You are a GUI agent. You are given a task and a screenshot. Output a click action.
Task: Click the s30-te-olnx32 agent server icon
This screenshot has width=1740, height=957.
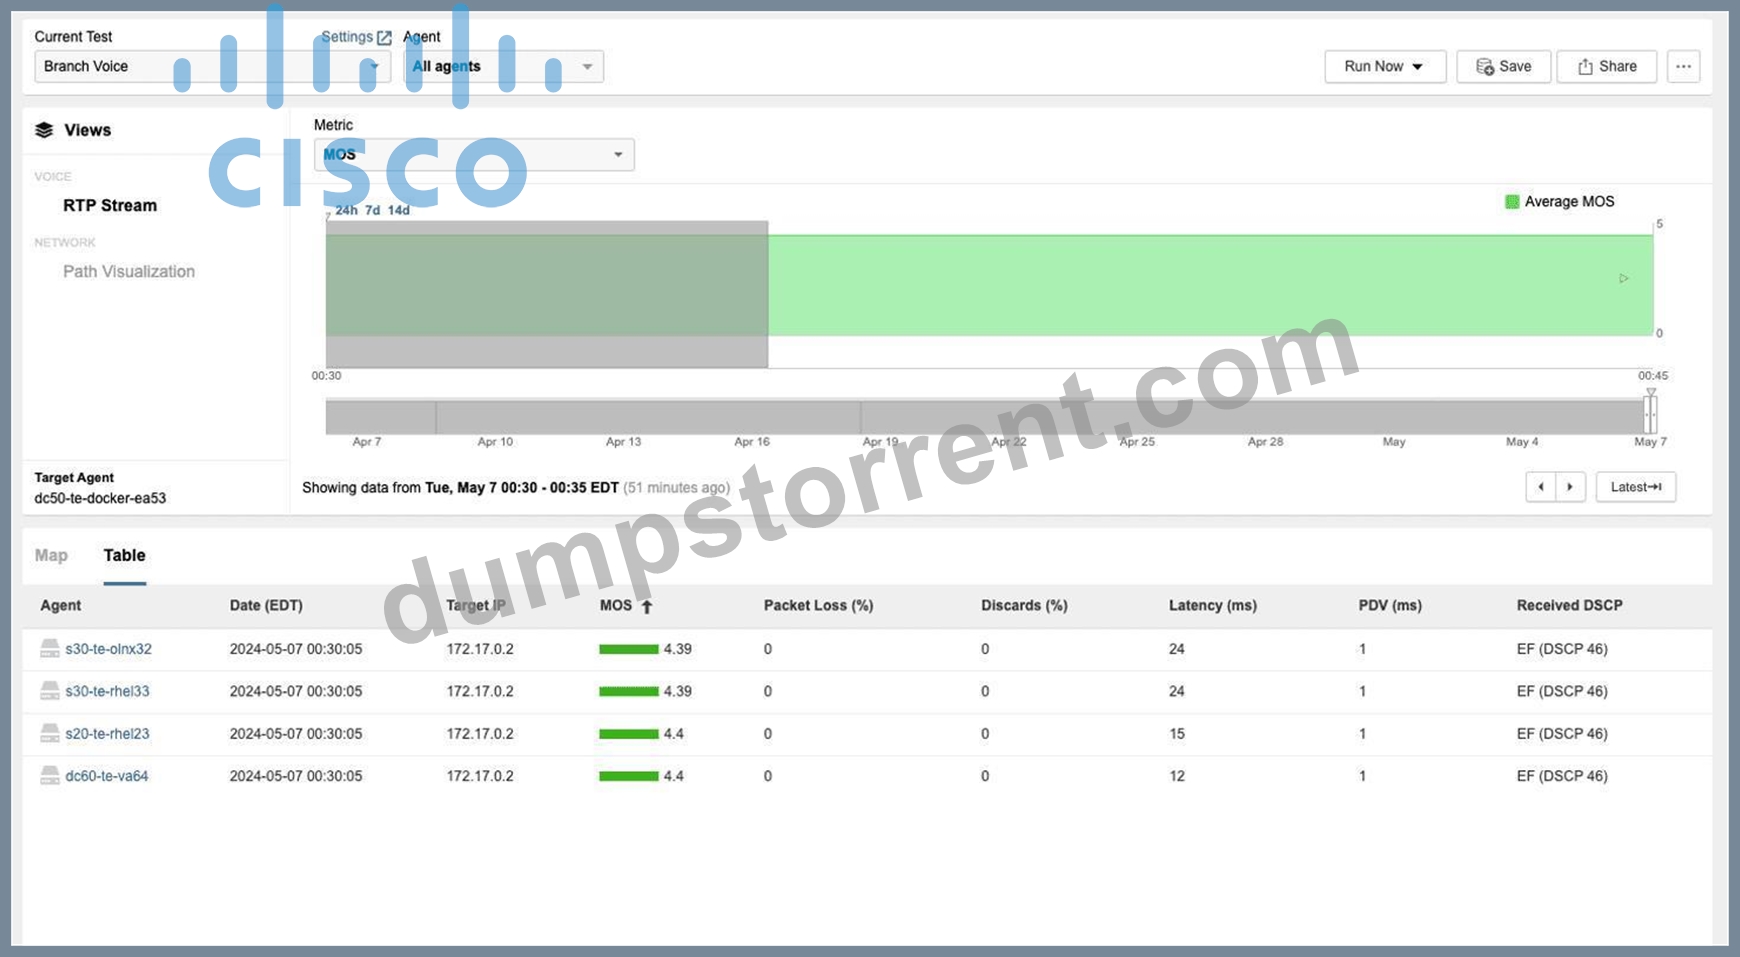tap(49, 649)
